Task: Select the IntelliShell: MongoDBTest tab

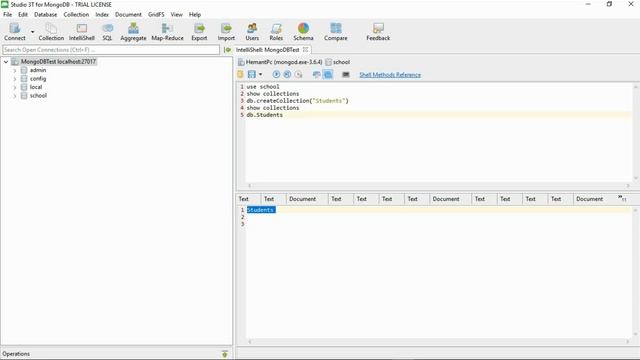Action: (x=268, y=49)
